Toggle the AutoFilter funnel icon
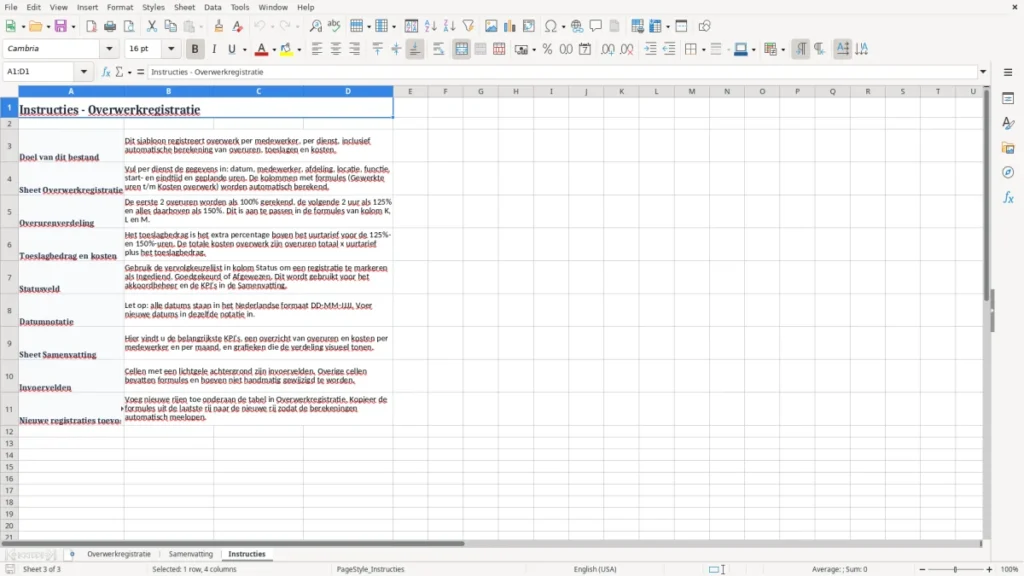 point(468,26)
